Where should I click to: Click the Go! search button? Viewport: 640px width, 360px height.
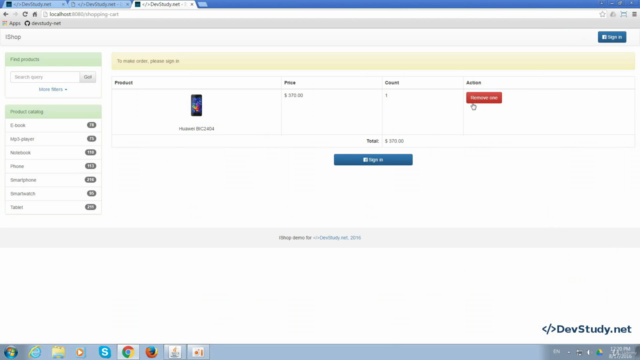click(88, 77)
